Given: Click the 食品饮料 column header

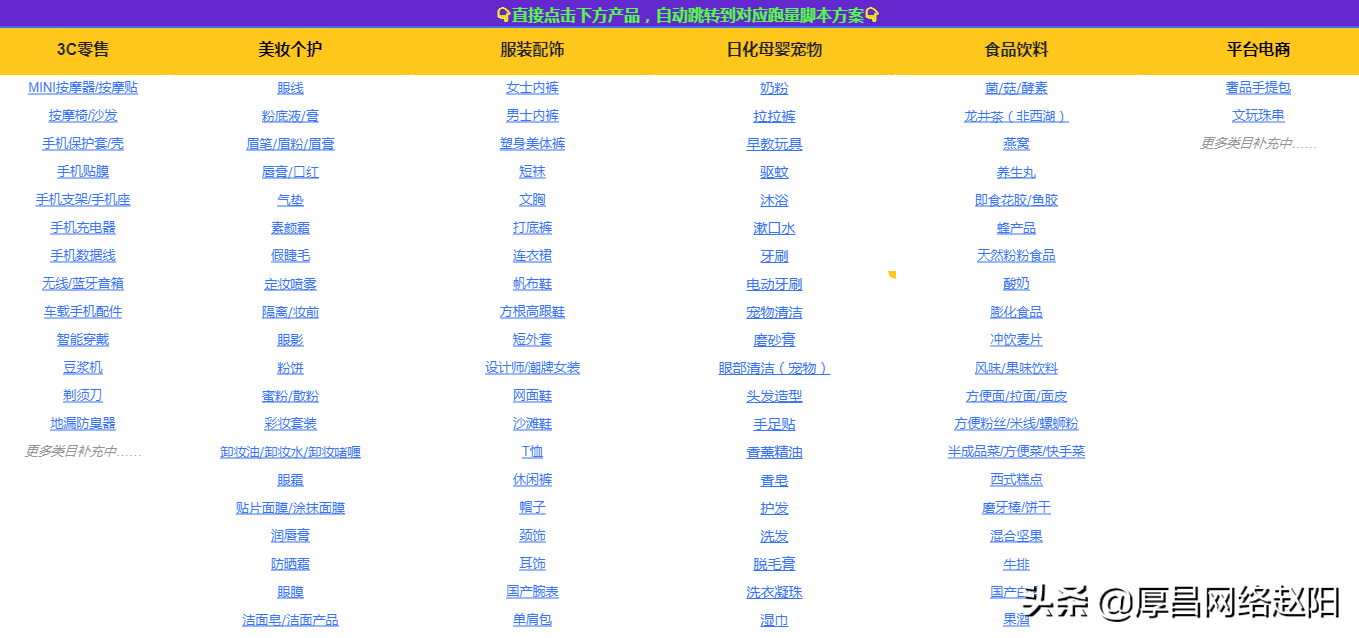Looking at the screenshot, I should click(x=1016, y=49).
